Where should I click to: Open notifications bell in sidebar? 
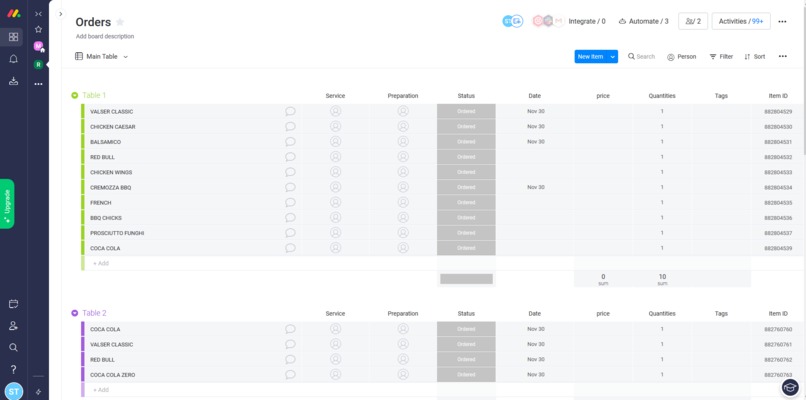13,59
